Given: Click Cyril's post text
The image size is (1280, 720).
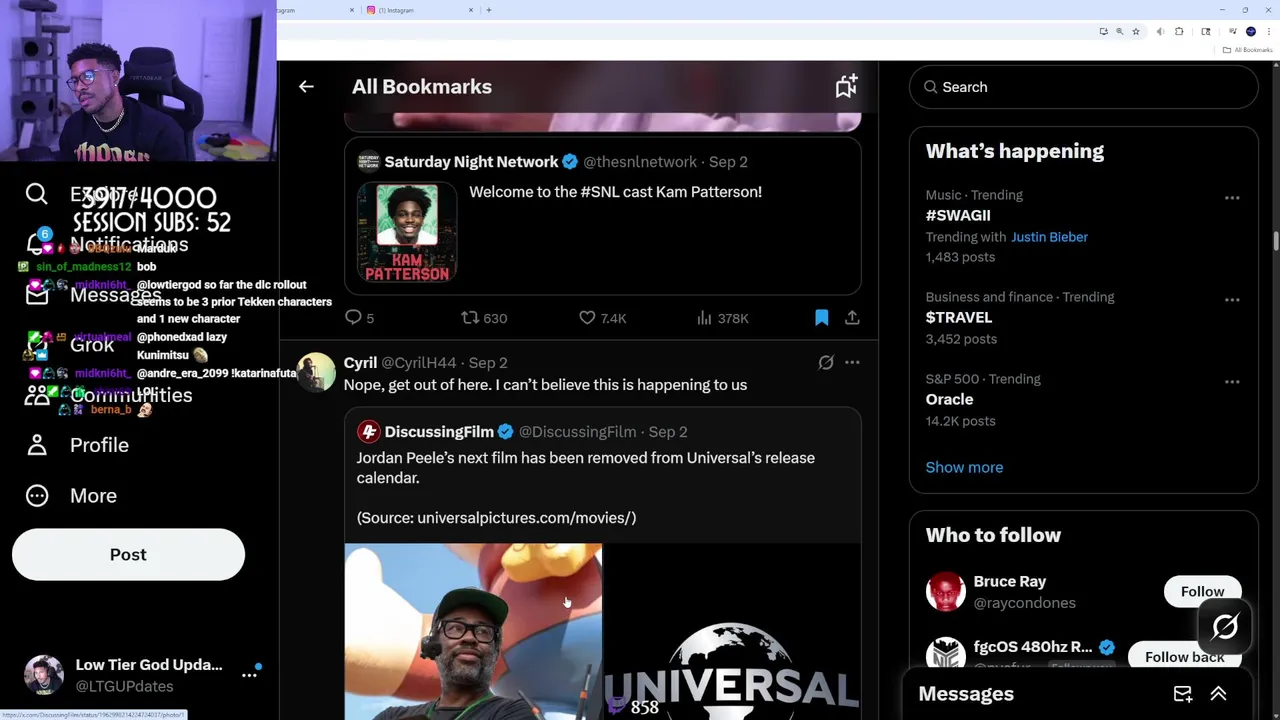Looking at the screenshot, I should [x=545, y=385].
